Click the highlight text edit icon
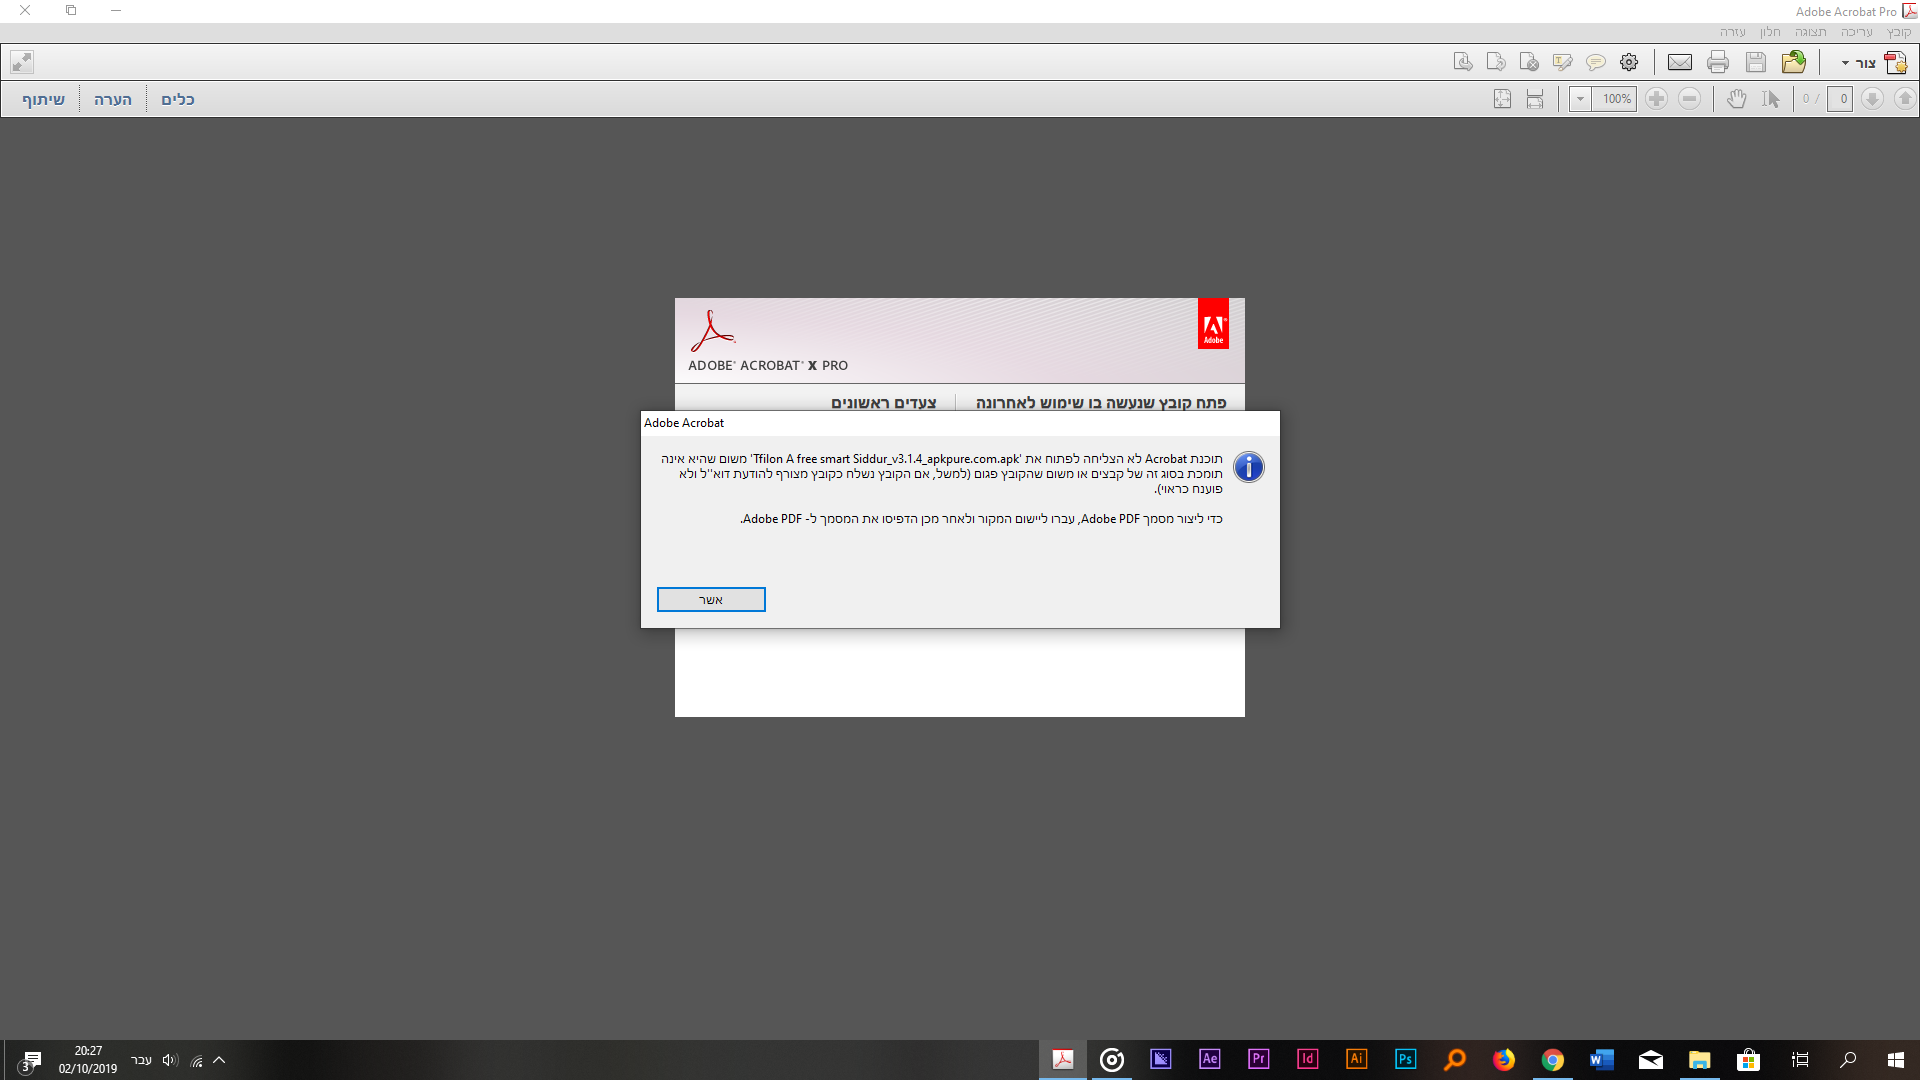The width and height of the screenshot is (1920, 1080). click(1562, 62)
